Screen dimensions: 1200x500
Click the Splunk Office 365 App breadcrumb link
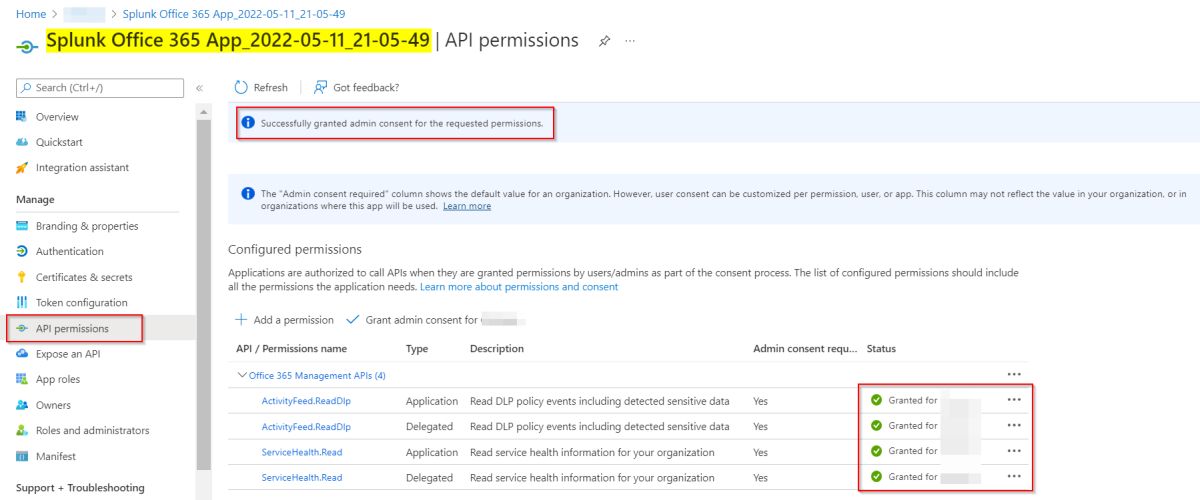tap(235, 14)
